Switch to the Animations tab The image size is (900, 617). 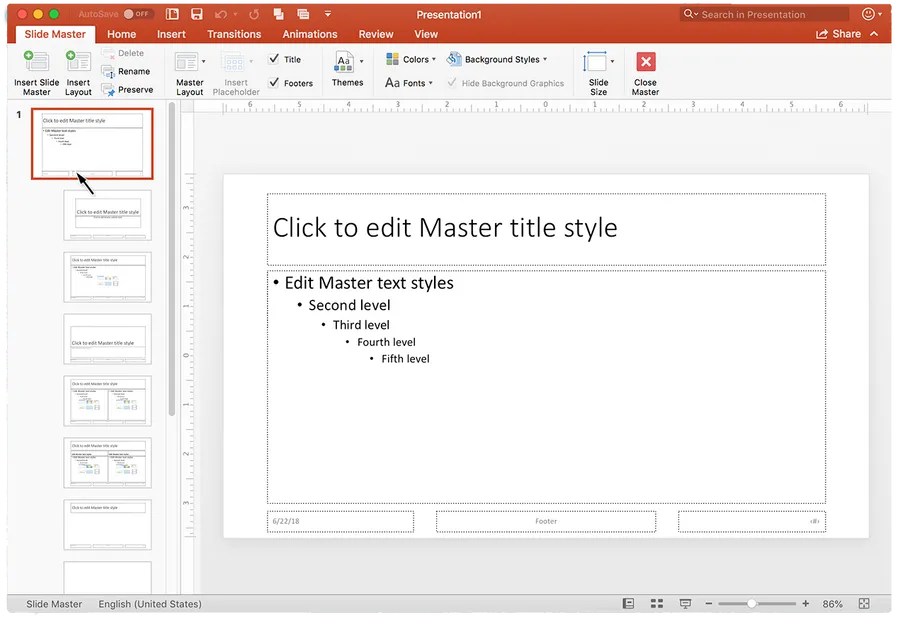click(310, 34)
